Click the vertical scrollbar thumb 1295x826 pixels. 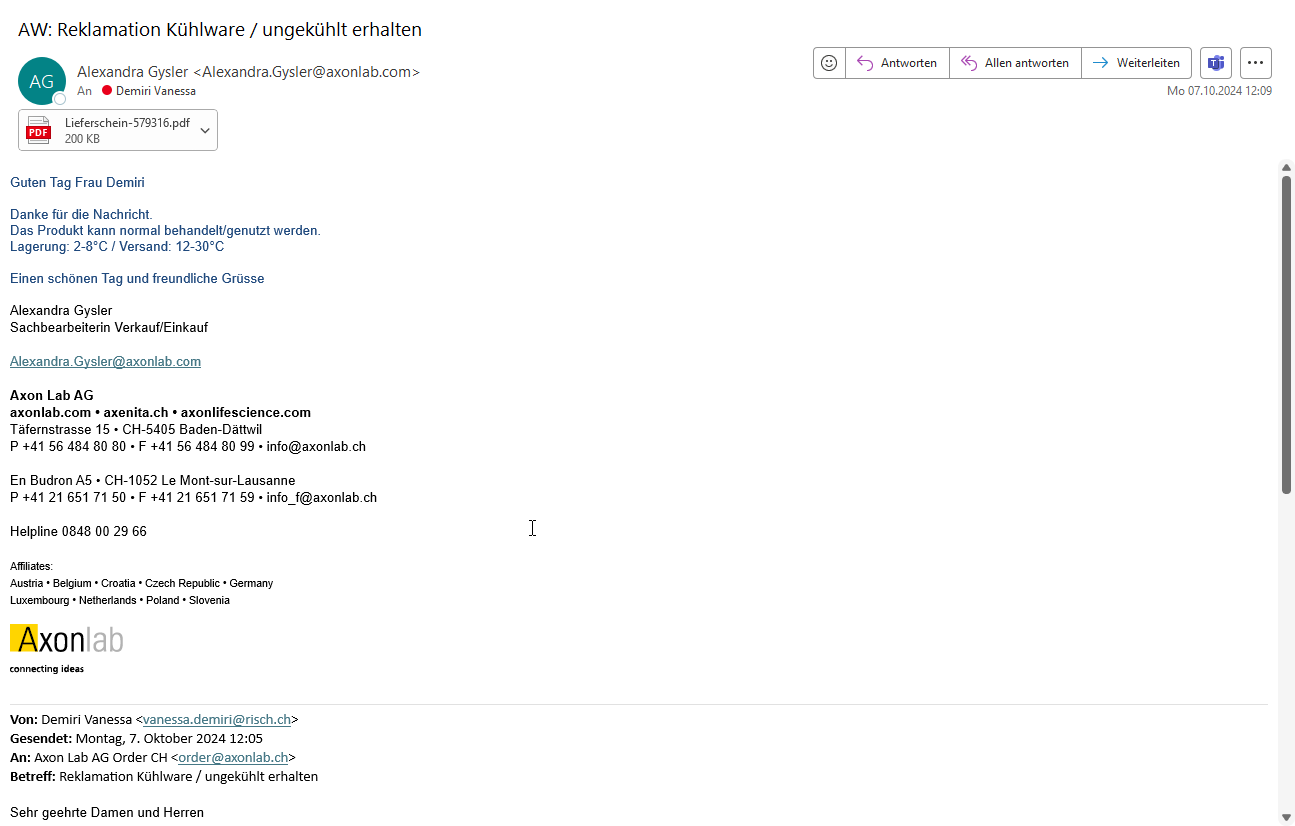pos(1287,334)
